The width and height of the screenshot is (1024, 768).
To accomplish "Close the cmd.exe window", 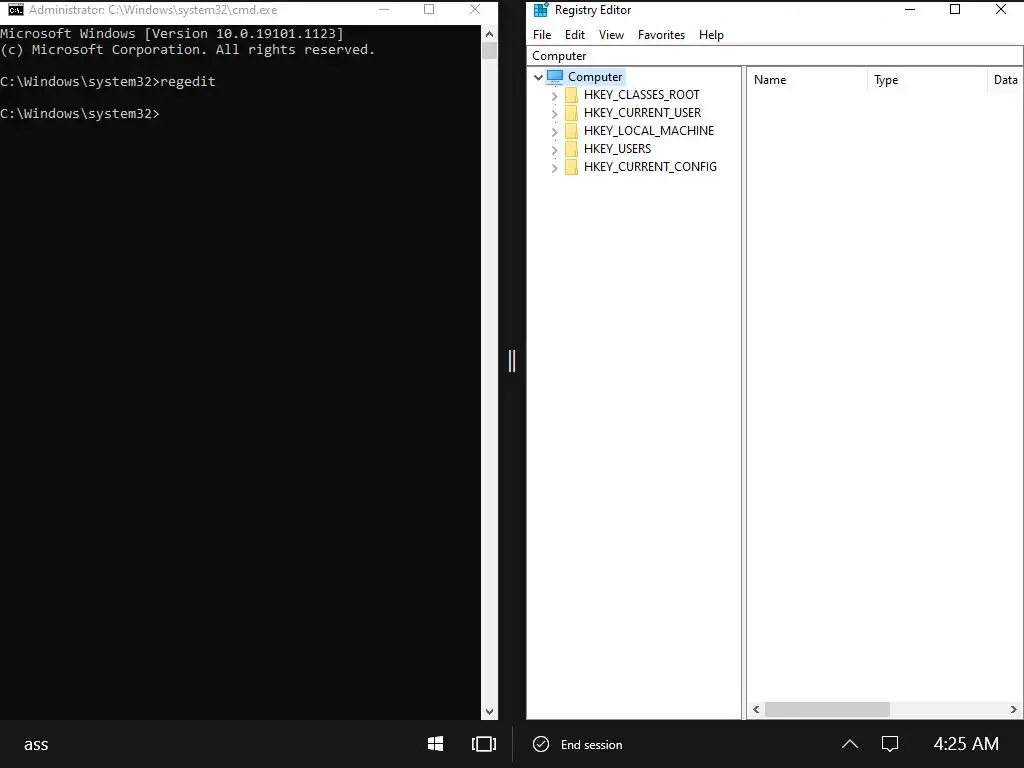I will [475, 9].
